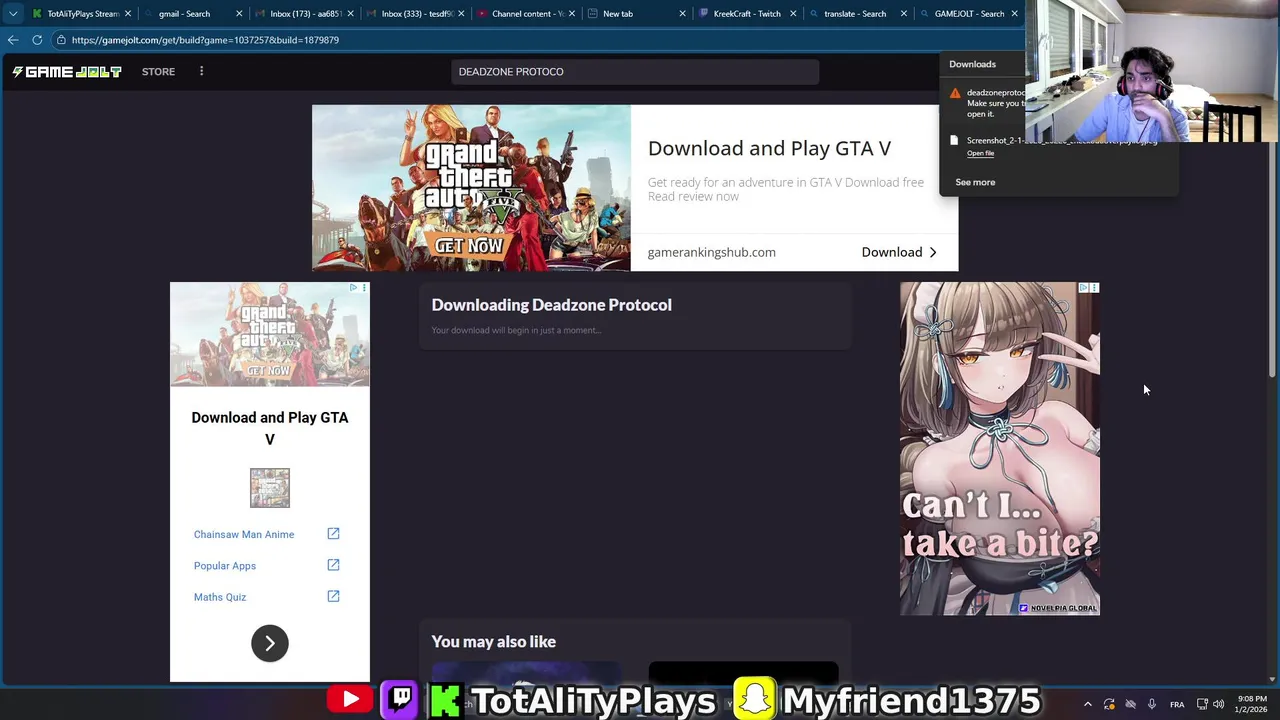This screenshot has width=1280, height=720.
Task: Switch to the KreekCraft - Twitch tab
Action: pyautogui.click(x=746, y=13)
